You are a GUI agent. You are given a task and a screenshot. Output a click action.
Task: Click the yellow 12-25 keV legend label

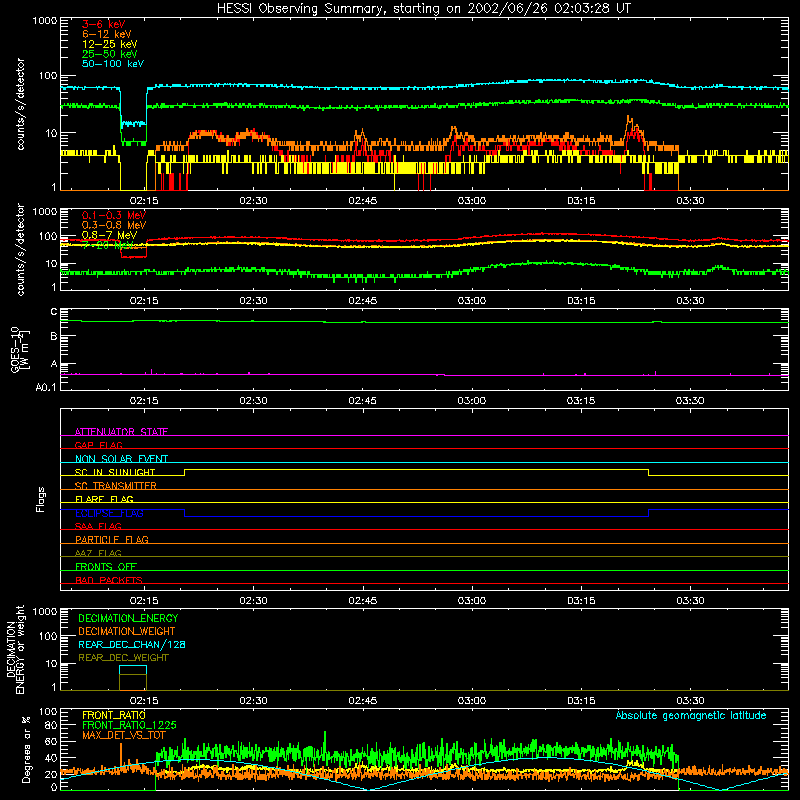coord(110,44)
